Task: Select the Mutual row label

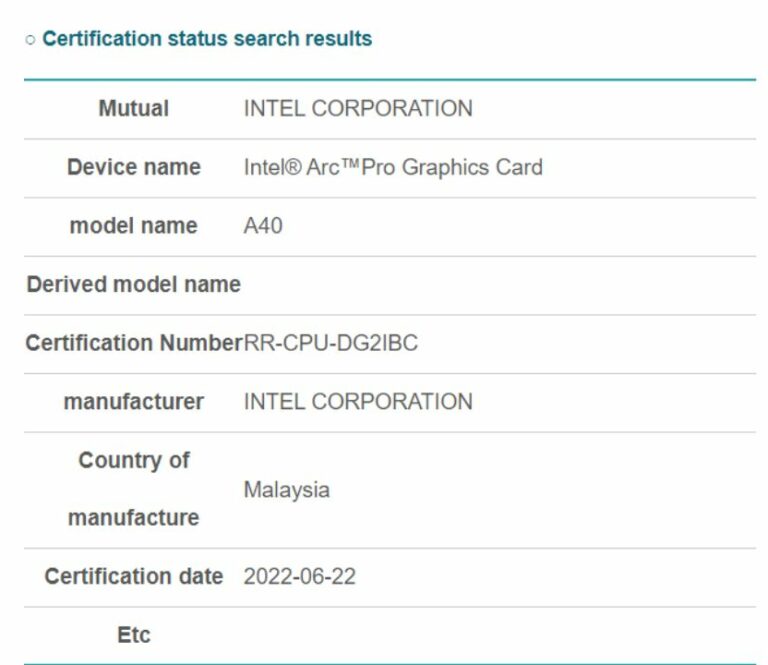Action: tap(133, 108)
